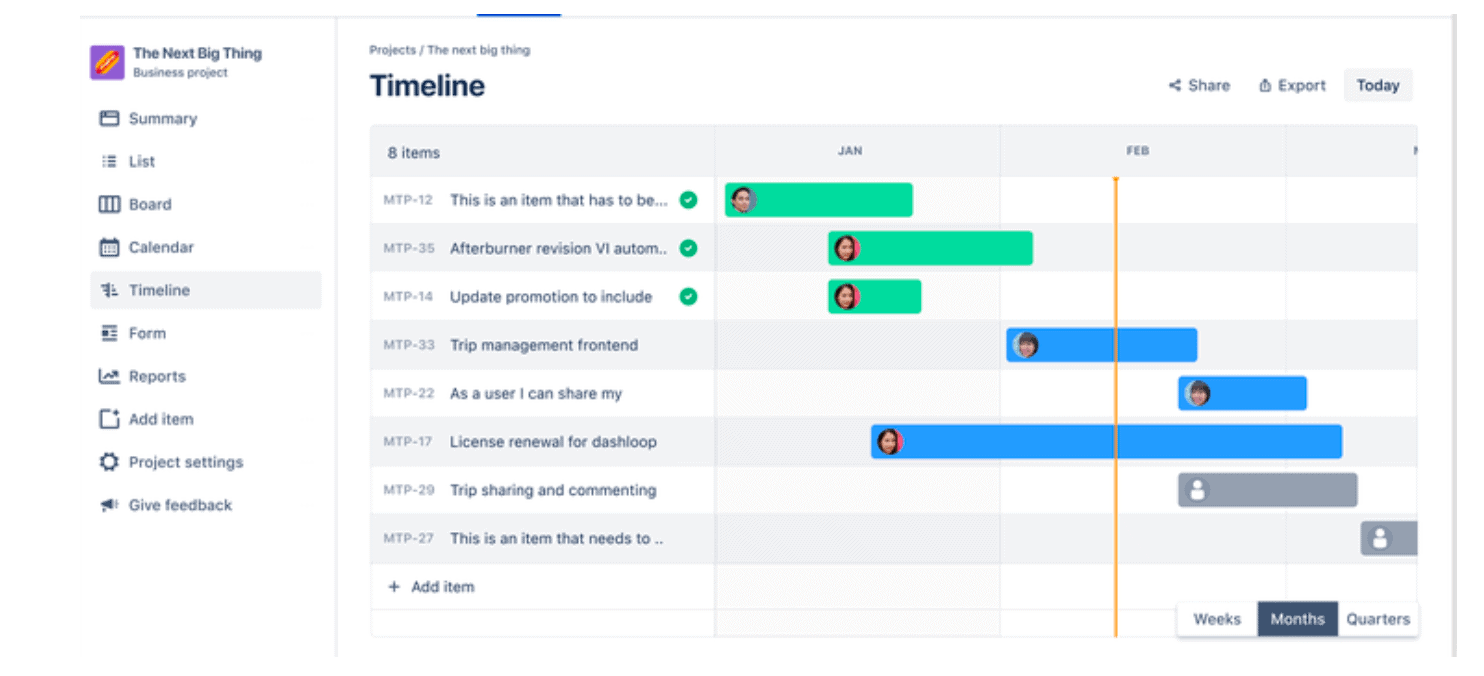The image size is (1484, 676).
Task: Switch timeline zoom to Weeks
Action: pos(1218,619)
